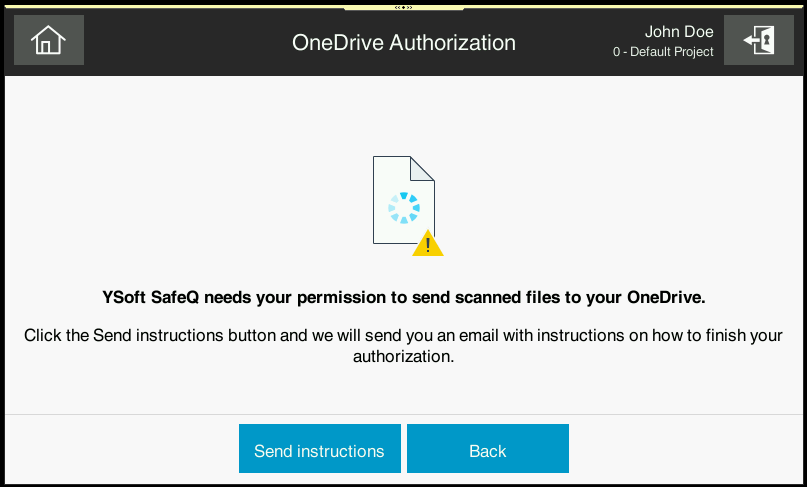The height and width of the screenshot is (487, 807).
Task: Click the paragraph about emailed instructions
Action: coord(403,345)
